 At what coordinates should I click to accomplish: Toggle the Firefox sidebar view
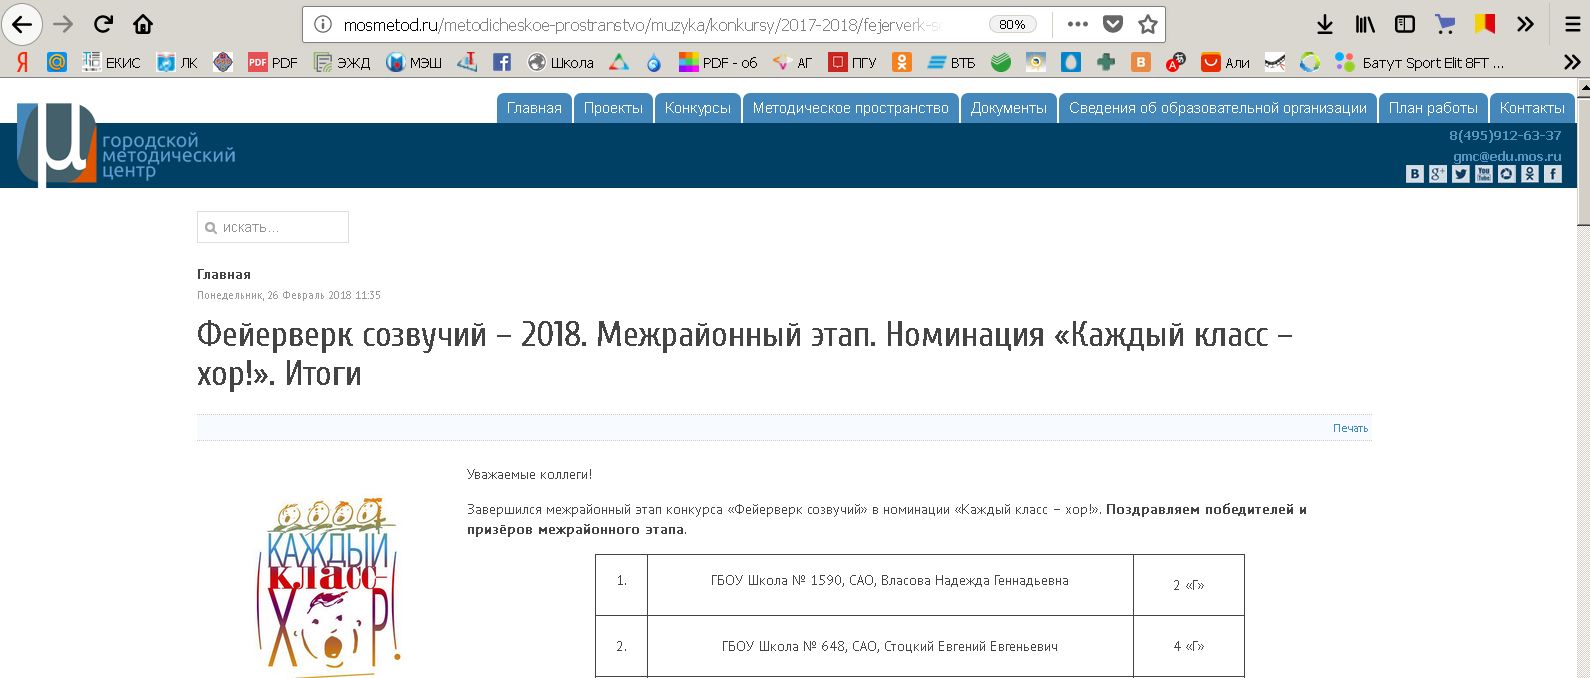click(x=1405, y=24)
